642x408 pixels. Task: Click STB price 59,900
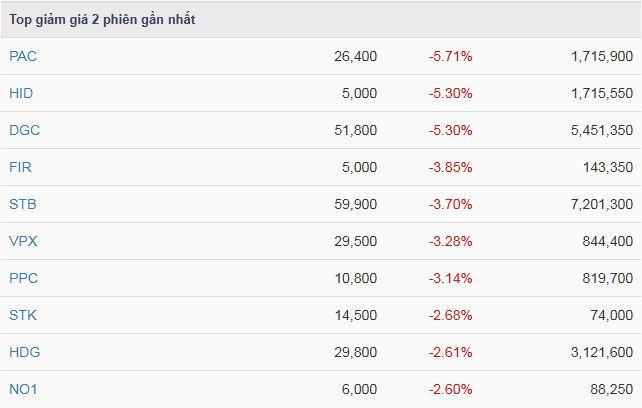356,204
